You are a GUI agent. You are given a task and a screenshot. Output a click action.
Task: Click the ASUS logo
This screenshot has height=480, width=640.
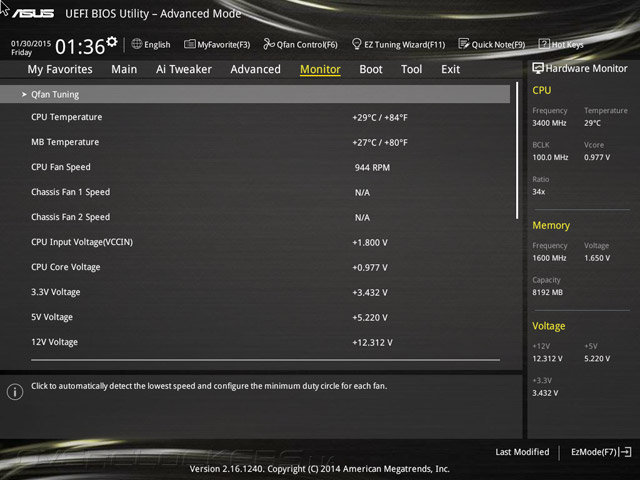pos(33,13)
